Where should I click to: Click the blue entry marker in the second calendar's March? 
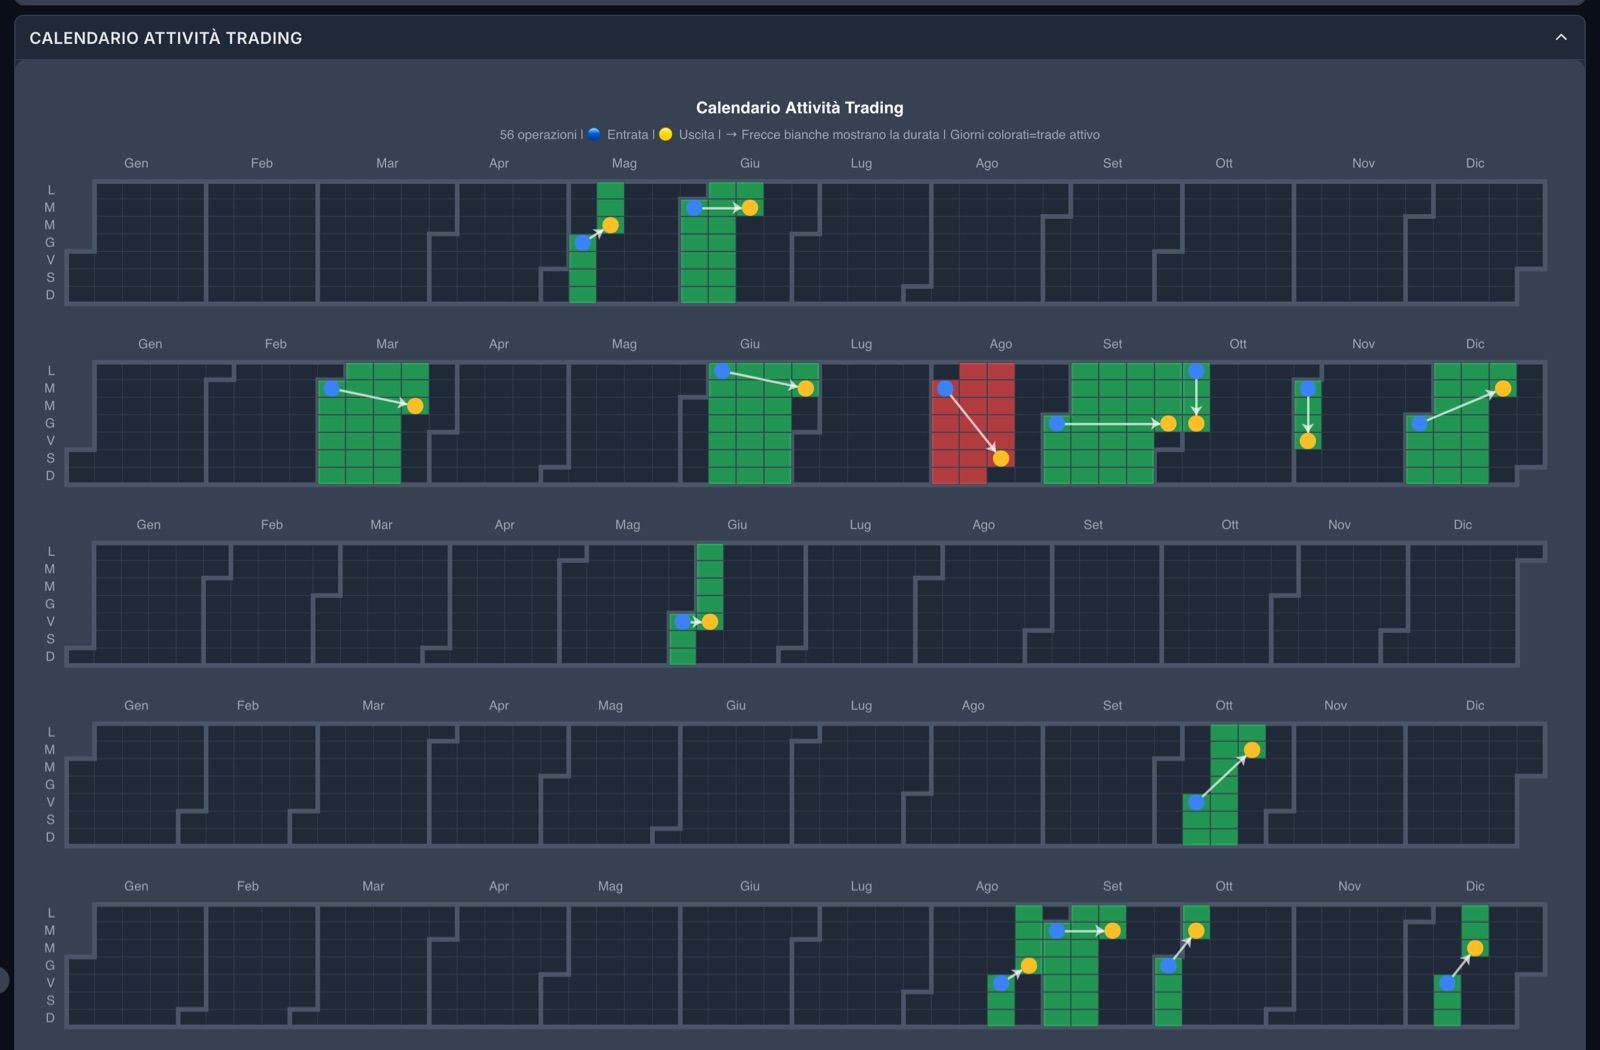(331, 388)
